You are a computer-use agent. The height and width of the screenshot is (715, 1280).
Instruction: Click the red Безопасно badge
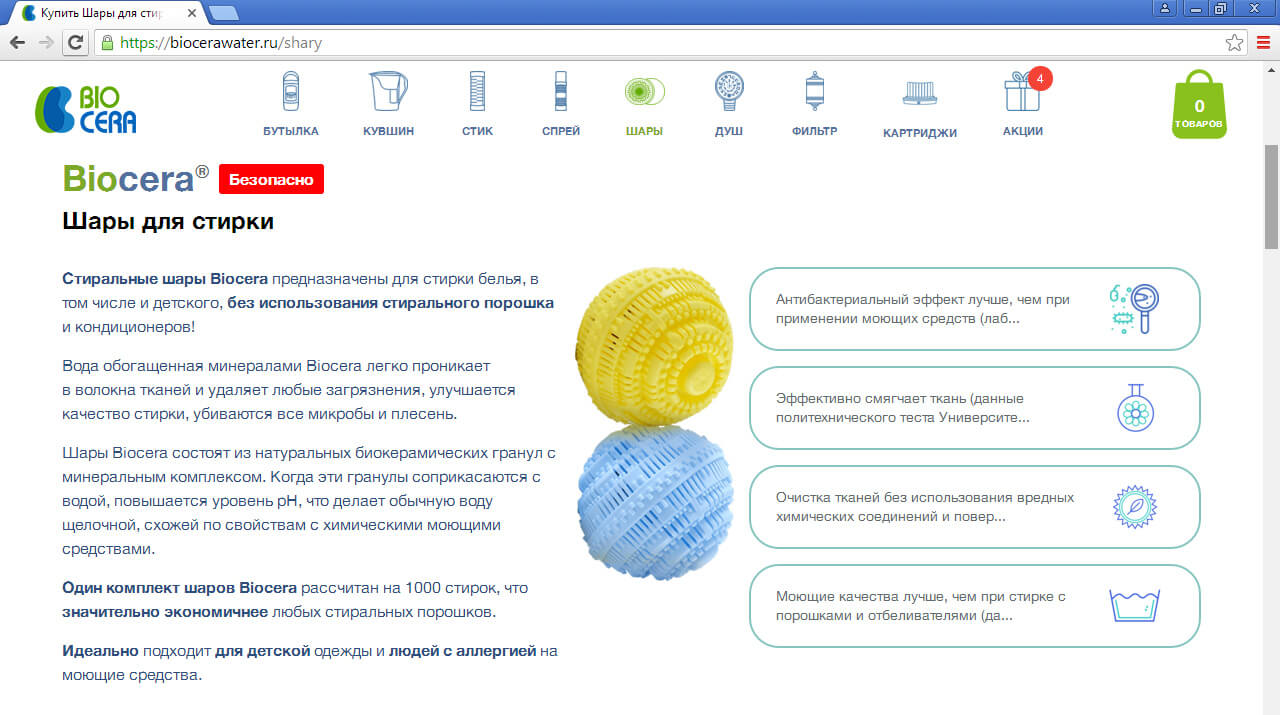pos(271,180)
